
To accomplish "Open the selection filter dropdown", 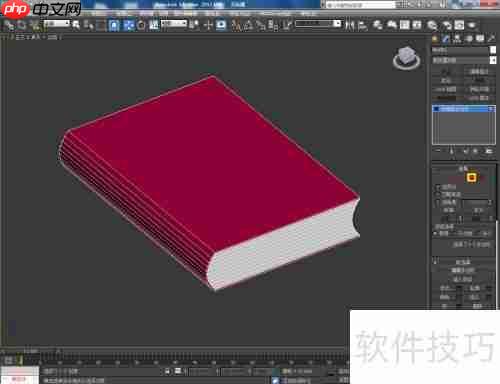I will [57, 24].
